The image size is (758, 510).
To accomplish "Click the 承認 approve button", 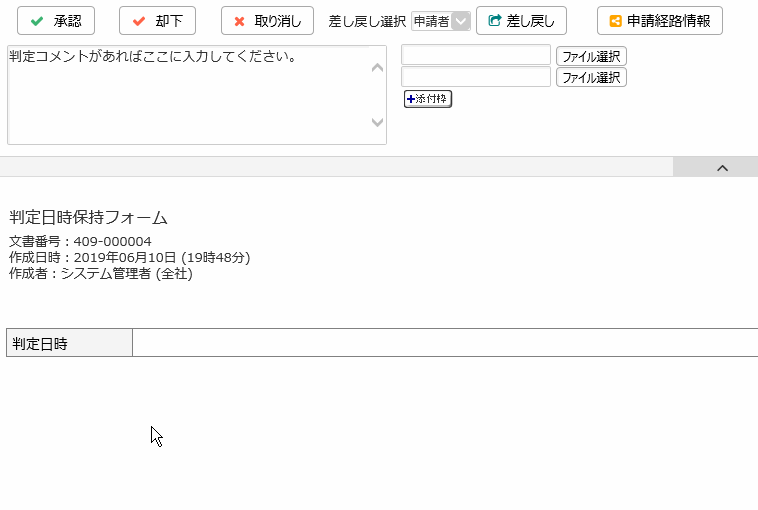I will pyautogui.click(x=56, y=21).
